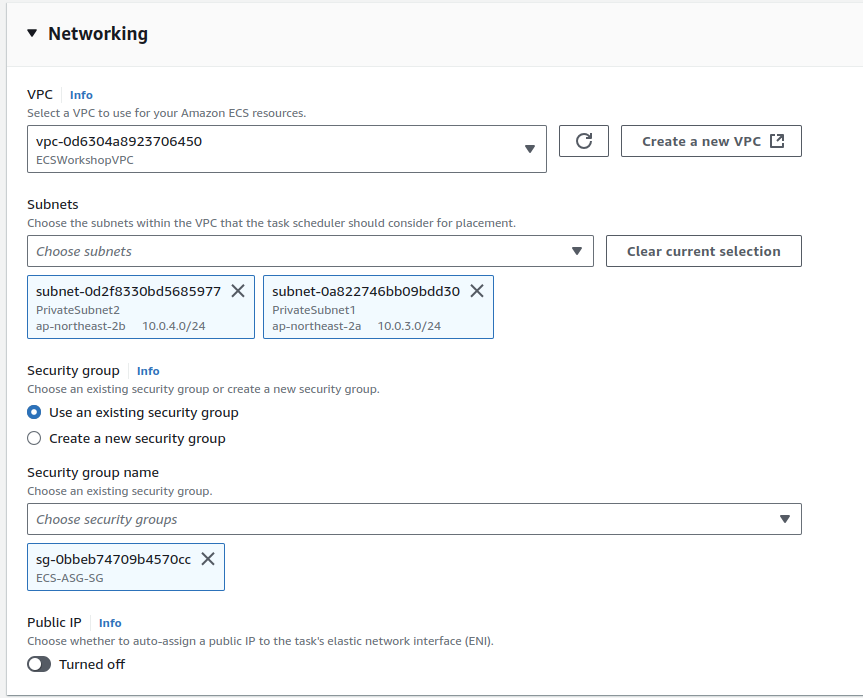Image resolution: width=863 pixels, height=698 pixels.
Task: Click the Networking section heading
Action: click(98, 34)
